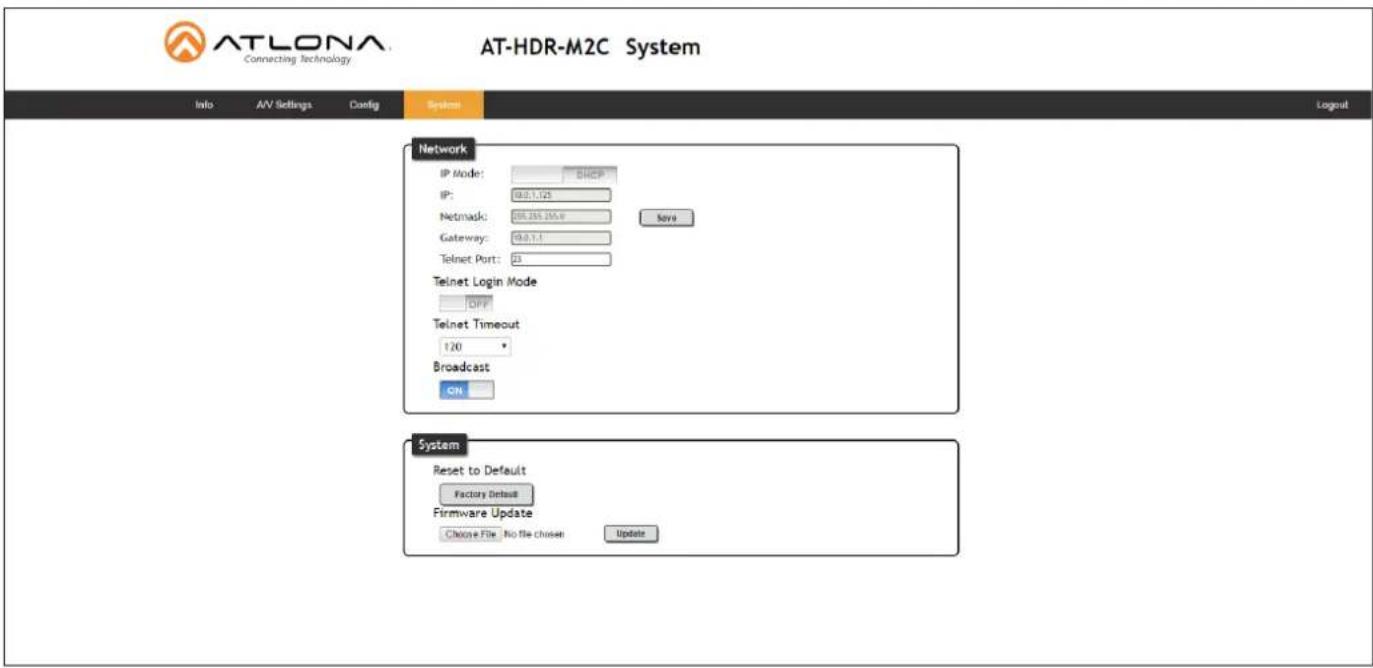
Task: Click the Logout link
Action: pos(1332,105)
